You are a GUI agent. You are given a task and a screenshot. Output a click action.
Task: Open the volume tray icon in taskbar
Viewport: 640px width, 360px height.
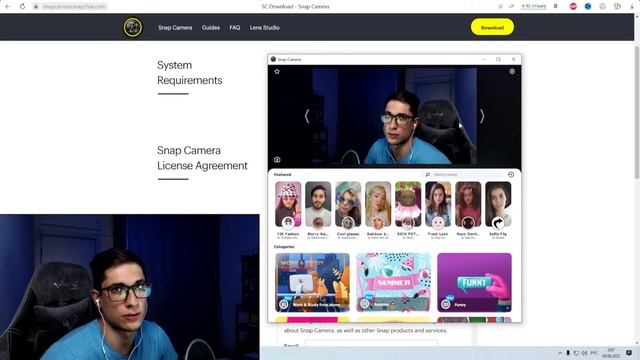(584, 353)
